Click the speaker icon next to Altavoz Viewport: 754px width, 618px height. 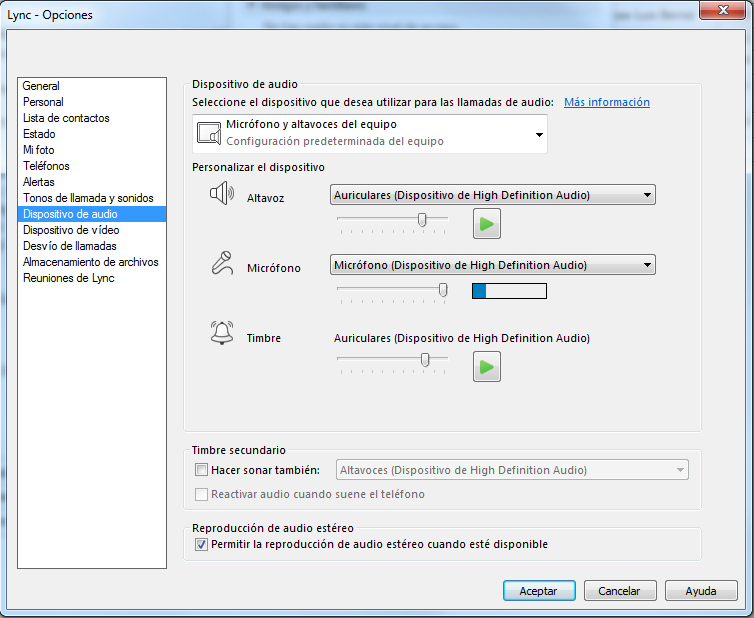click(222, 193)
